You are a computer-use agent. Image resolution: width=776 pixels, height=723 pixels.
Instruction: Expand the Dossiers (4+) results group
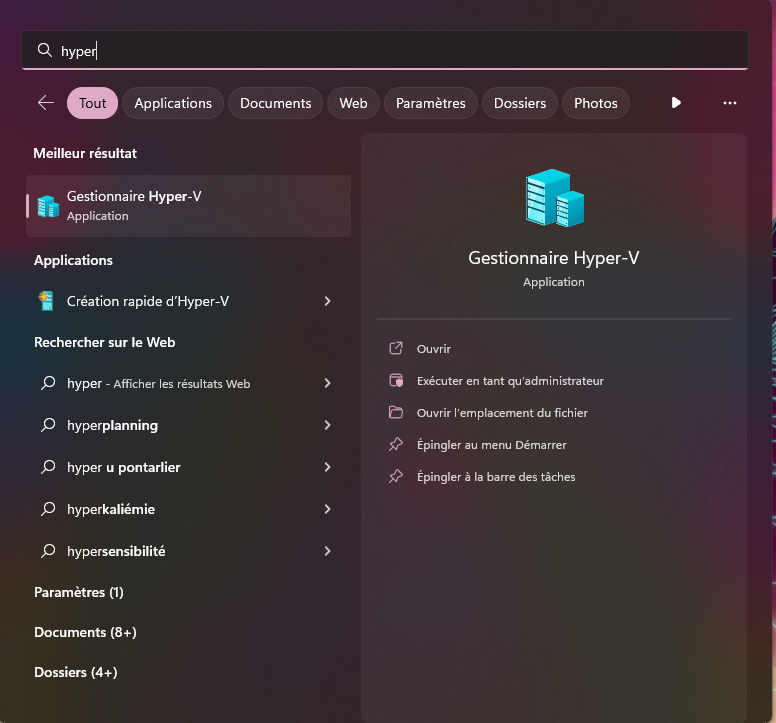click(76, 673)
